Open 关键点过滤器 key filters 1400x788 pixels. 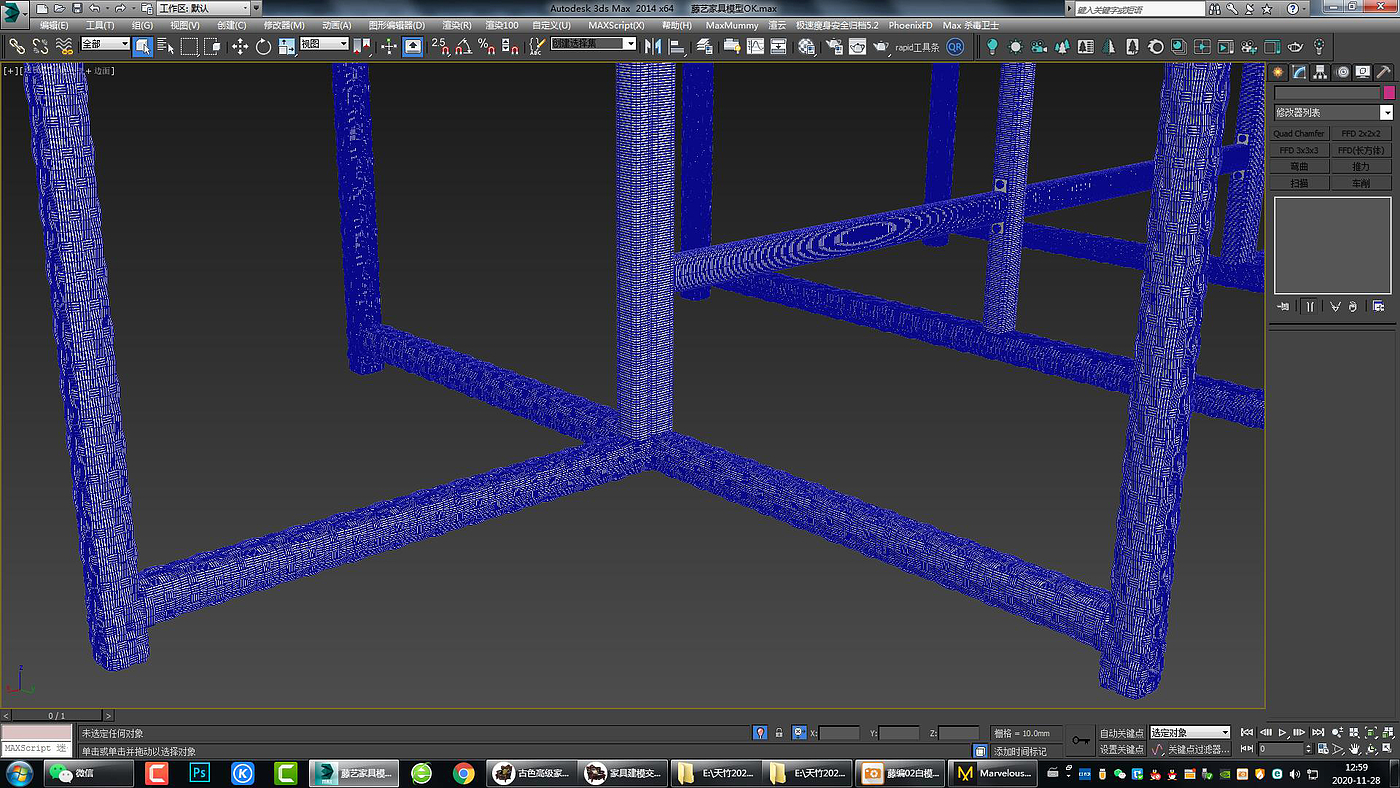tap(1198, 749)
